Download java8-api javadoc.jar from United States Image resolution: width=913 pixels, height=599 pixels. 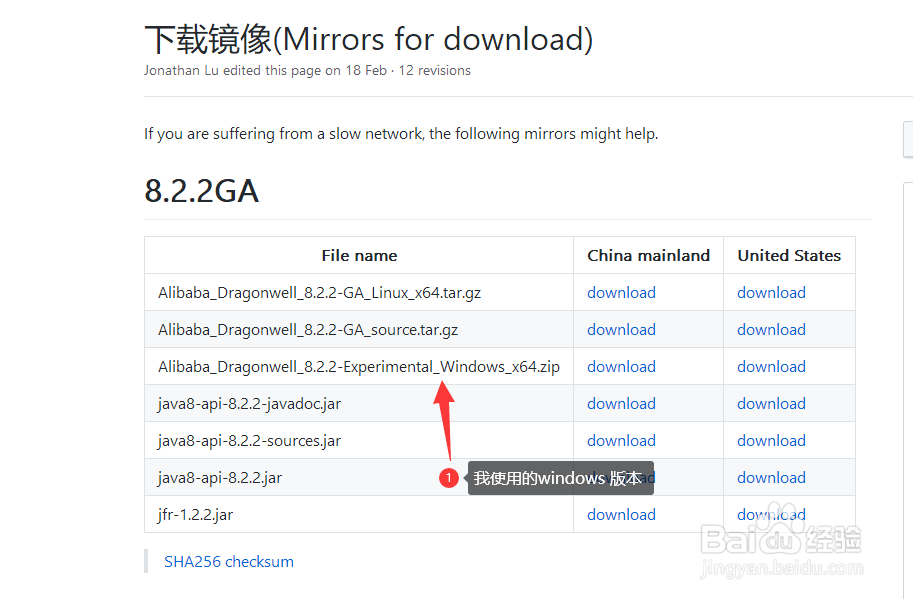[772, 403]
